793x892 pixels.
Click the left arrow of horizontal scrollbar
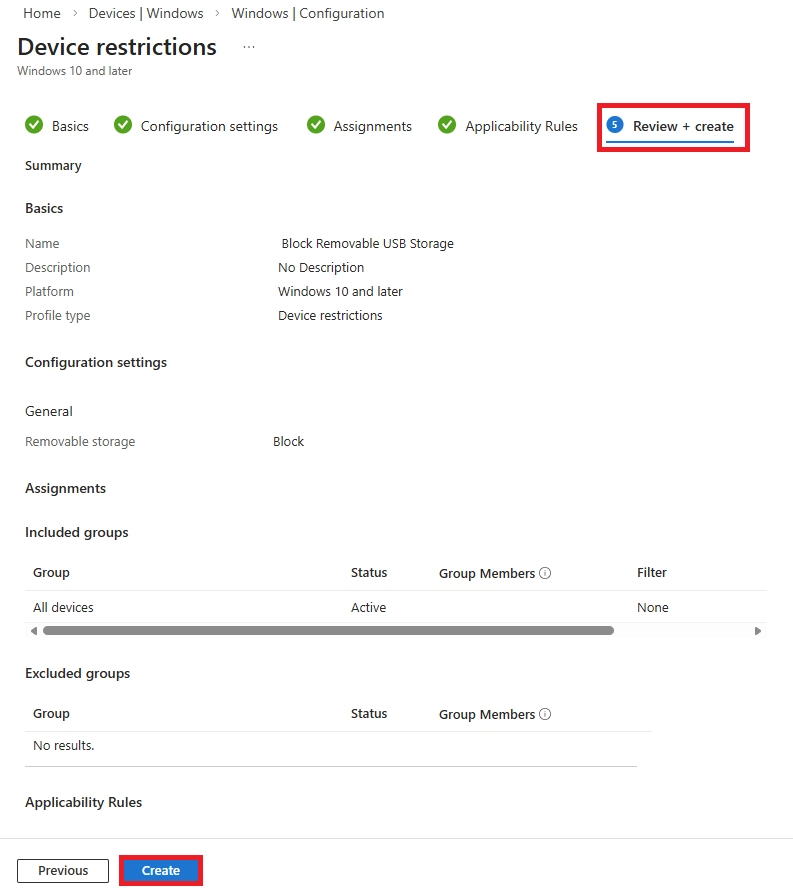[x=34, y=631]
